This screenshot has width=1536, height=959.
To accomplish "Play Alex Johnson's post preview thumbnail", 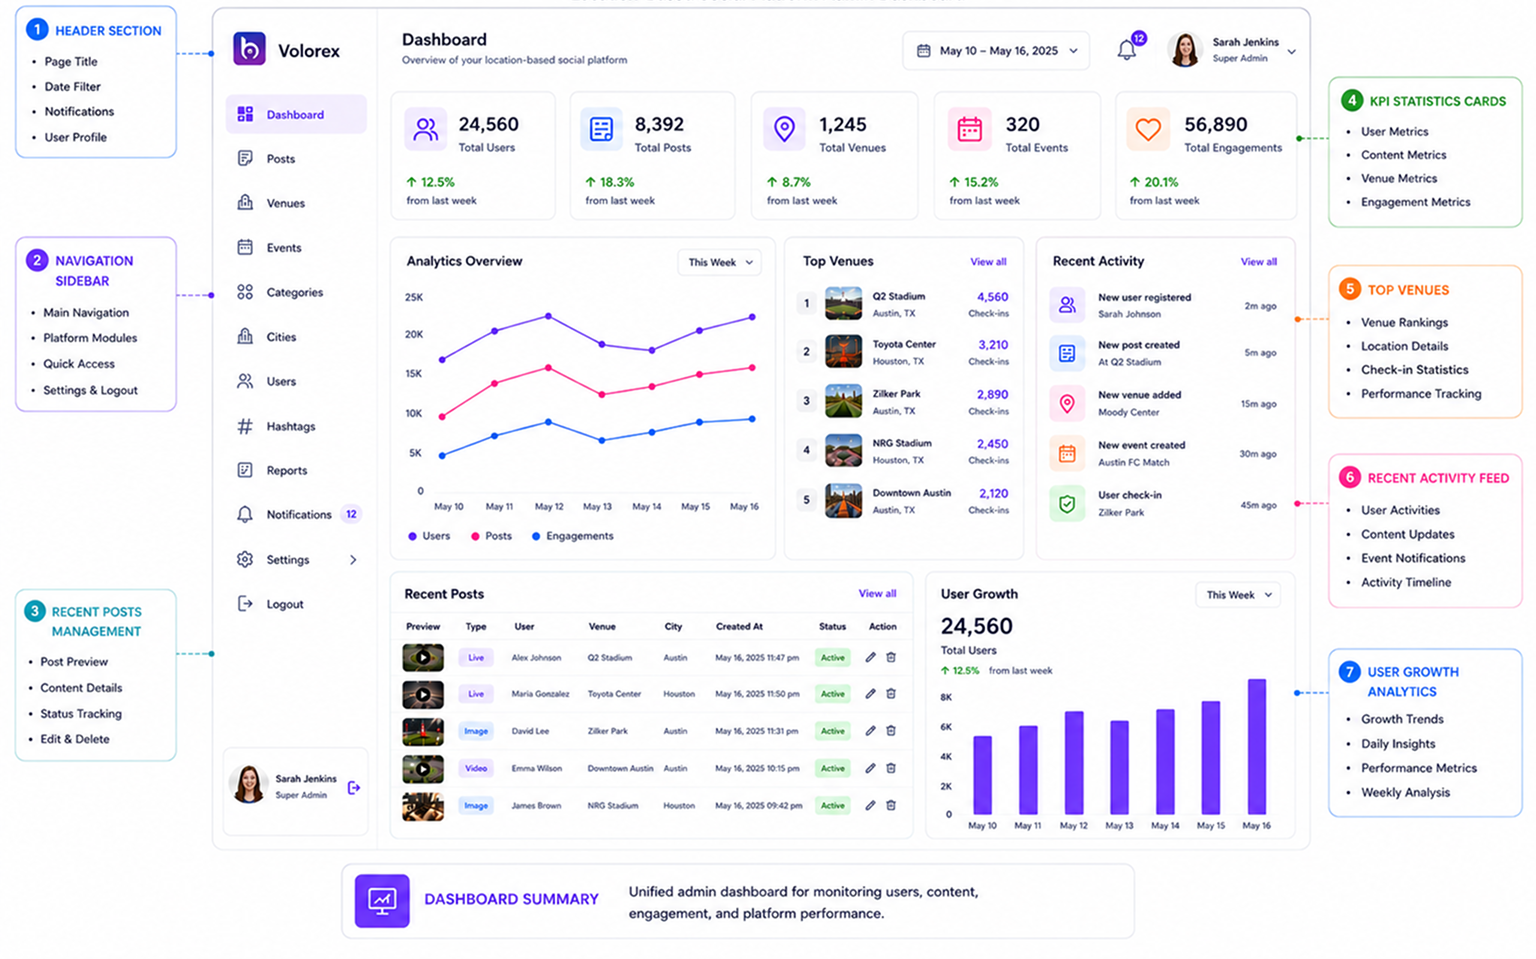I will coord(423,657).
